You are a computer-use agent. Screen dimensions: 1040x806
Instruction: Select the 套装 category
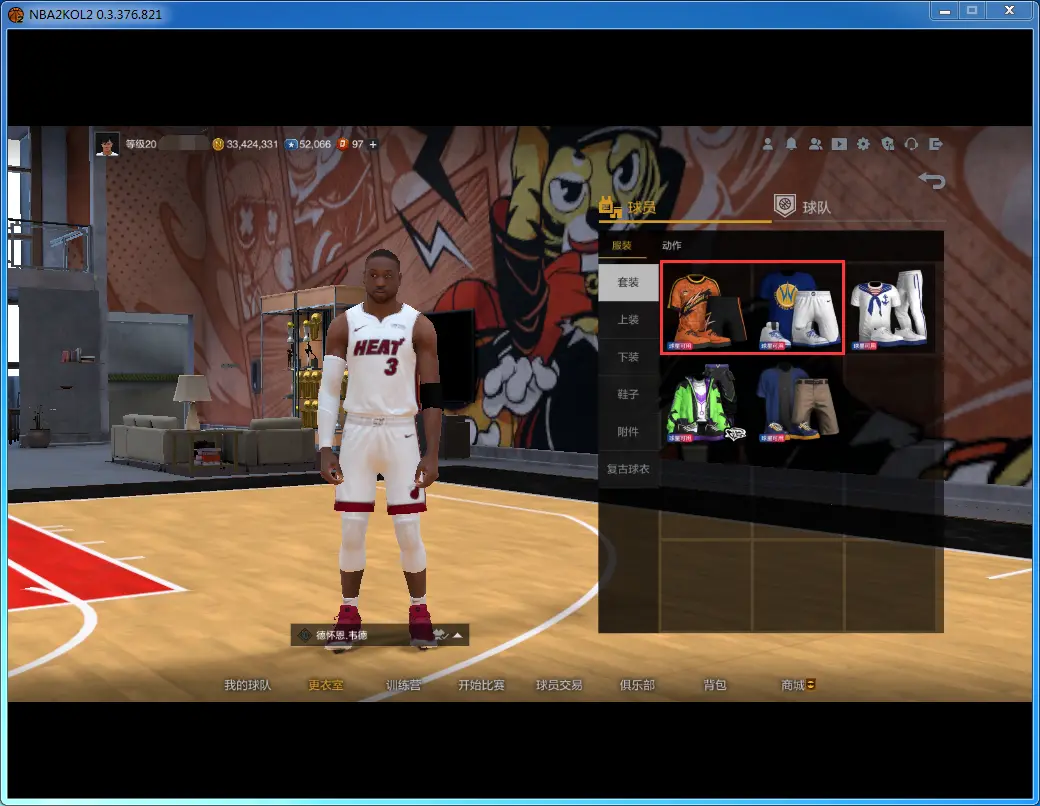tap(628, 282)
